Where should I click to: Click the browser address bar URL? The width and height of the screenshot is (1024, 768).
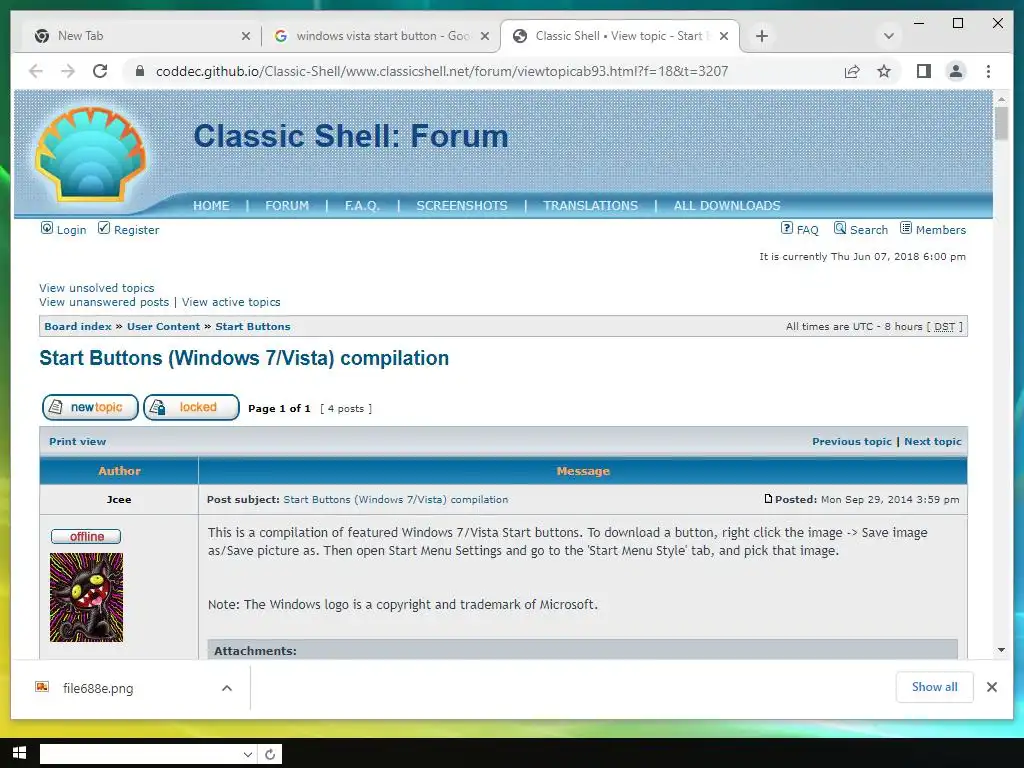pos(441,71)
